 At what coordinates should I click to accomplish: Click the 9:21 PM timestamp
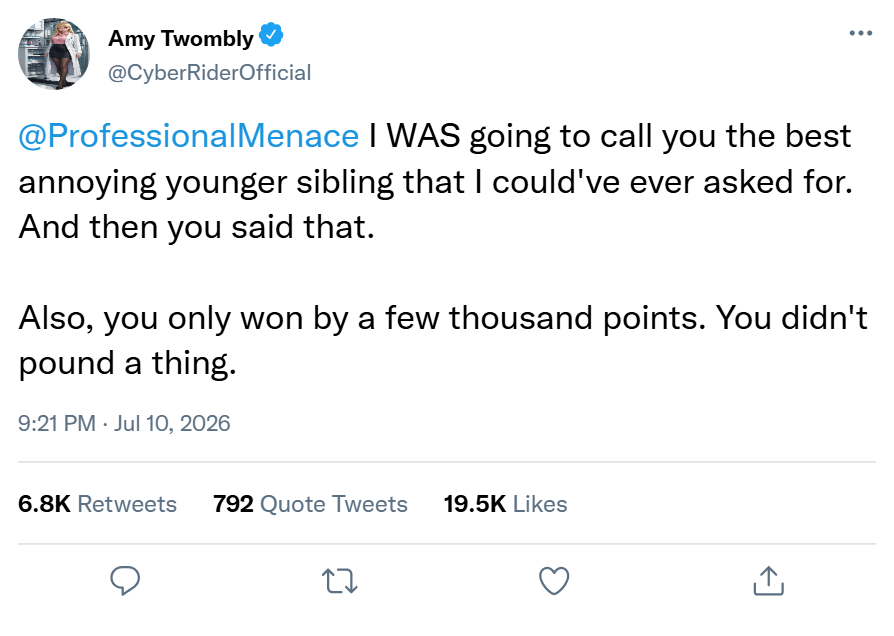[56, 423]
